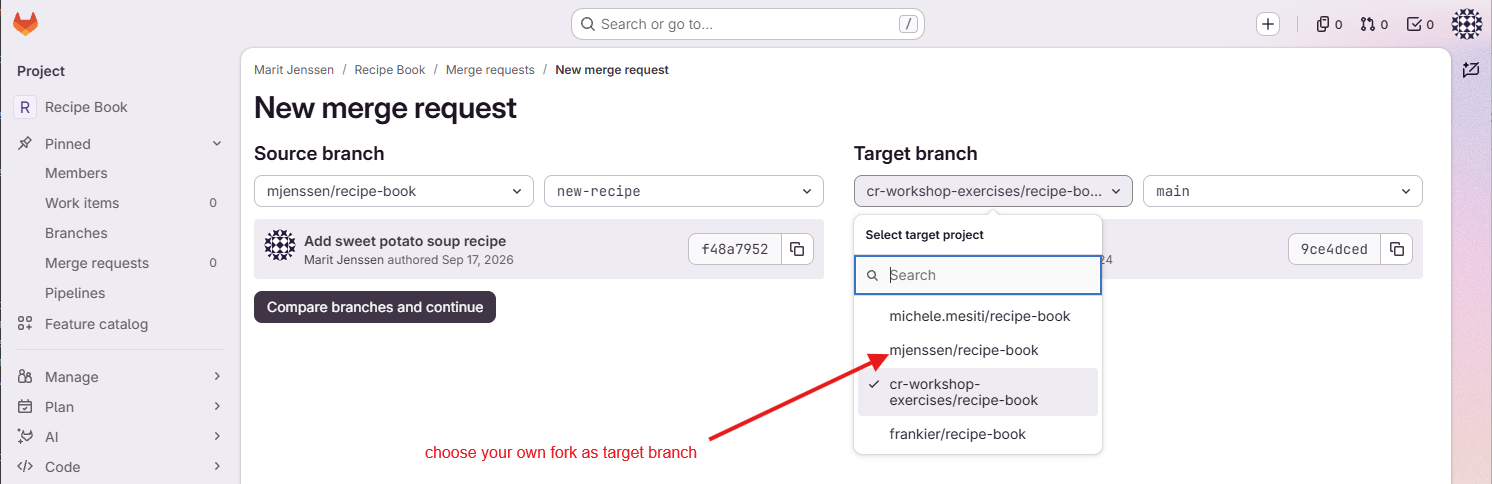The image size is (1492, 484).
Task: Open the main target branch dropdown
Action: pos(1283,191)
